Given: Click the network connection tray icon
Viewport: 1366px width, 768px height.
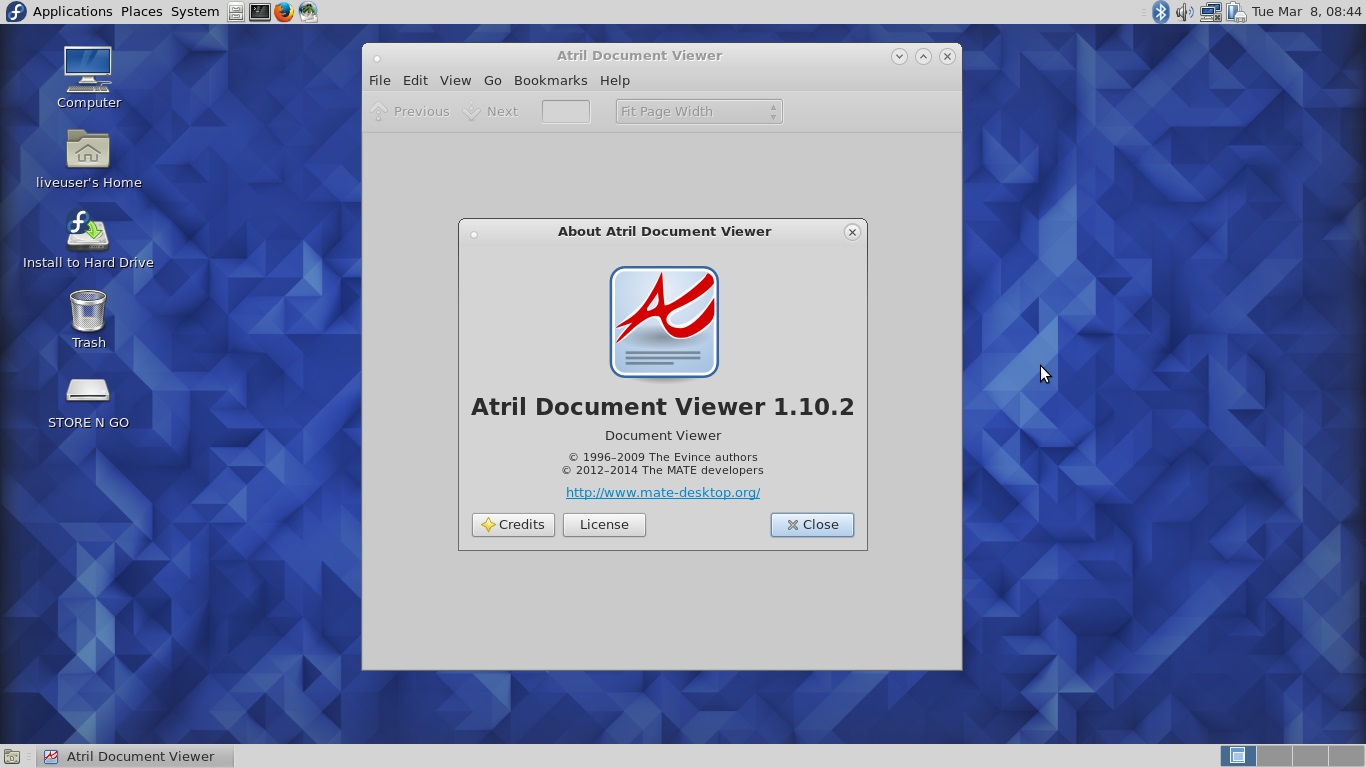Looking at the screenshot, I should (x=1210, y=12).
